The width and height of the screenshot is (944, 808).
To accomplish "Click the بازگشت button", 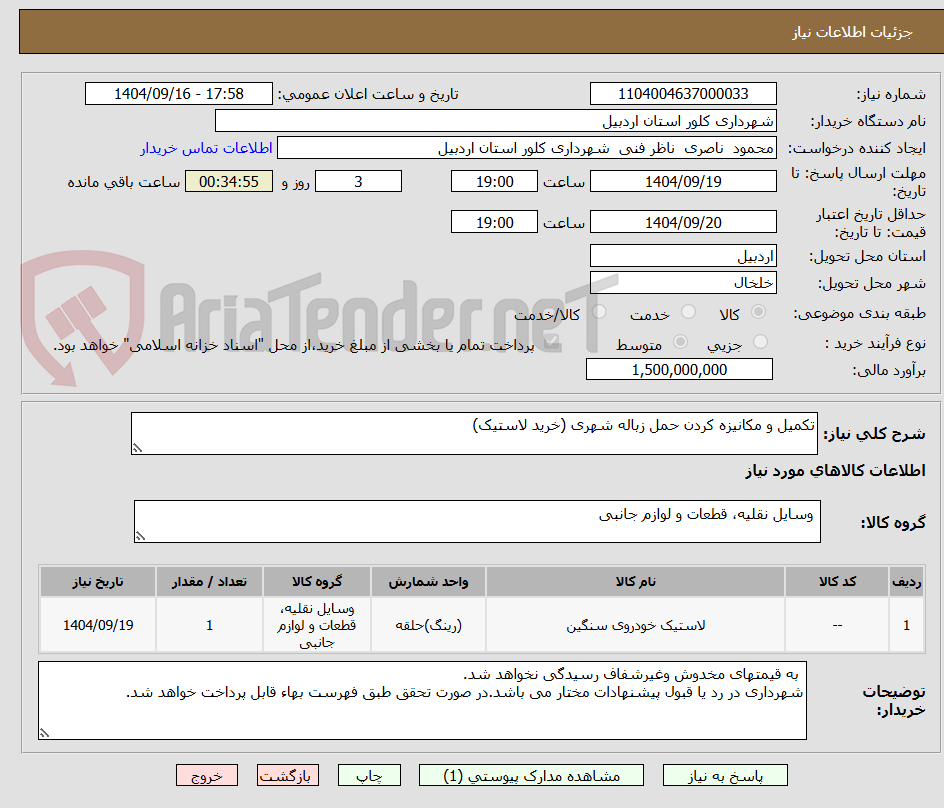I will point(288,775).
